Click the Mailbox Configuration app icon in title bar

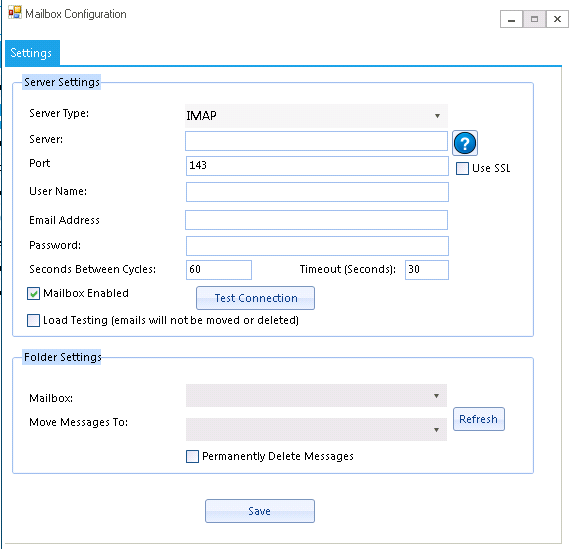[x=15, y=13]
